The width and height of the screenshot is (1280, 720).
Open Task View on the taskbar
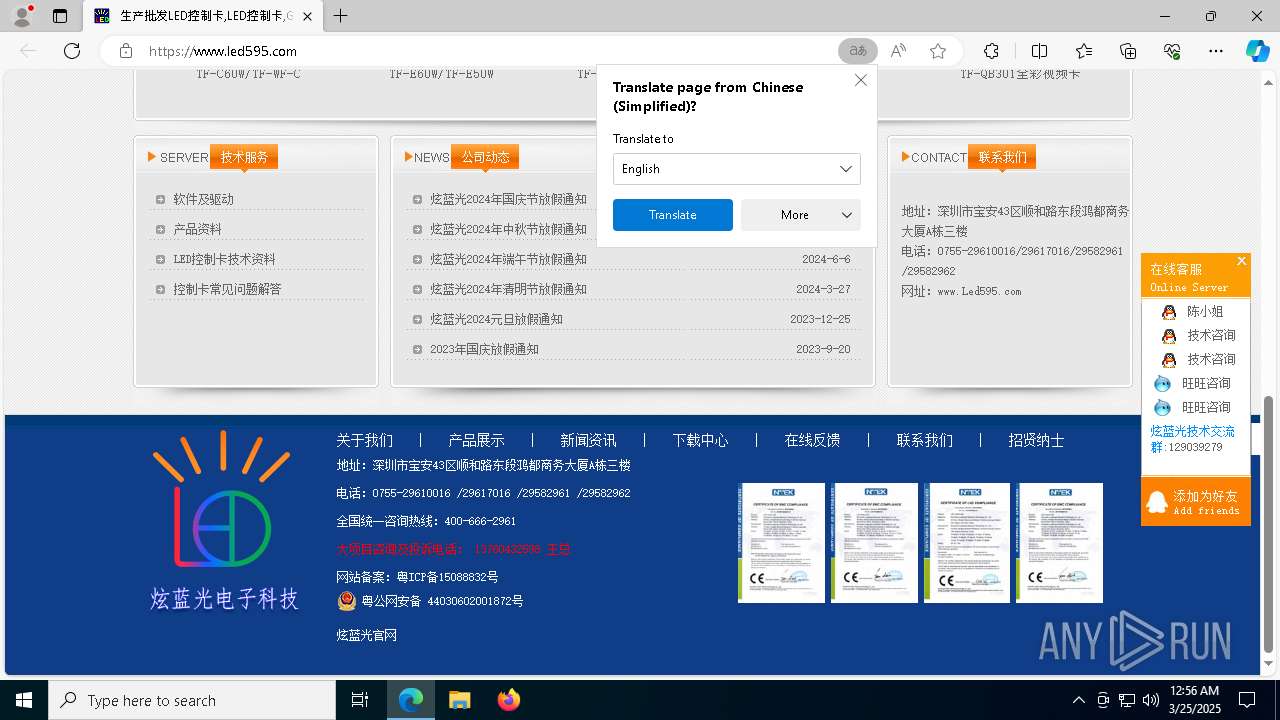click(x=360, y=700)
